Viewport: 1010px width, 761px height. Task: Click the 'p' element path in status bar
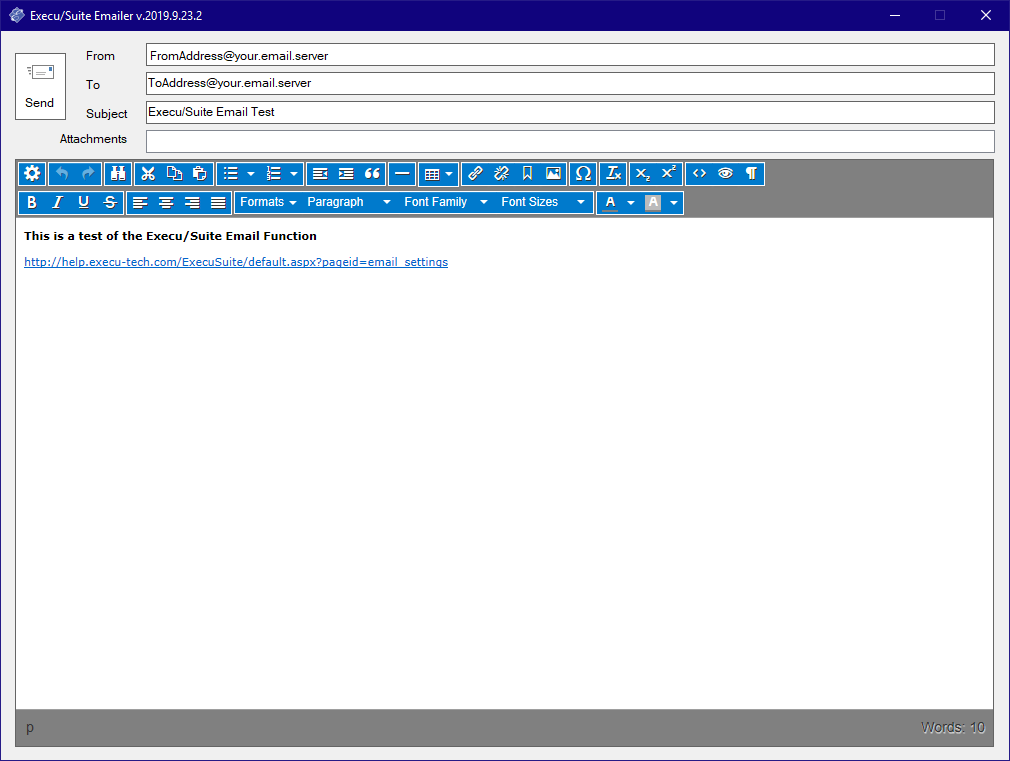coord(30,727)
